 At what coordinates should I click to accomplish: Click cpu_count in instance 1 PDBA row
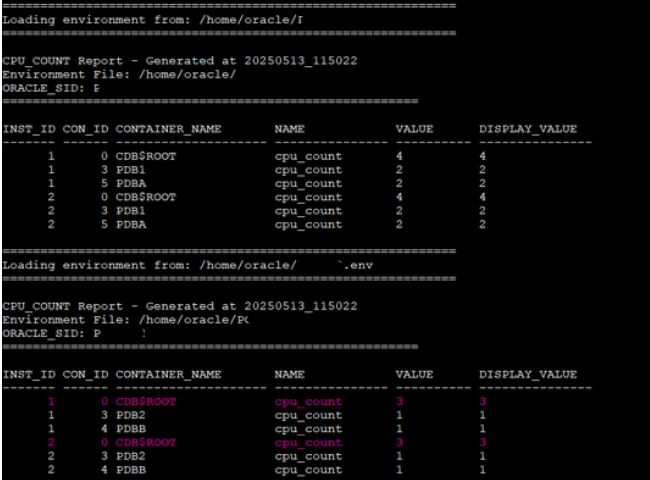[x=308, y=184]
